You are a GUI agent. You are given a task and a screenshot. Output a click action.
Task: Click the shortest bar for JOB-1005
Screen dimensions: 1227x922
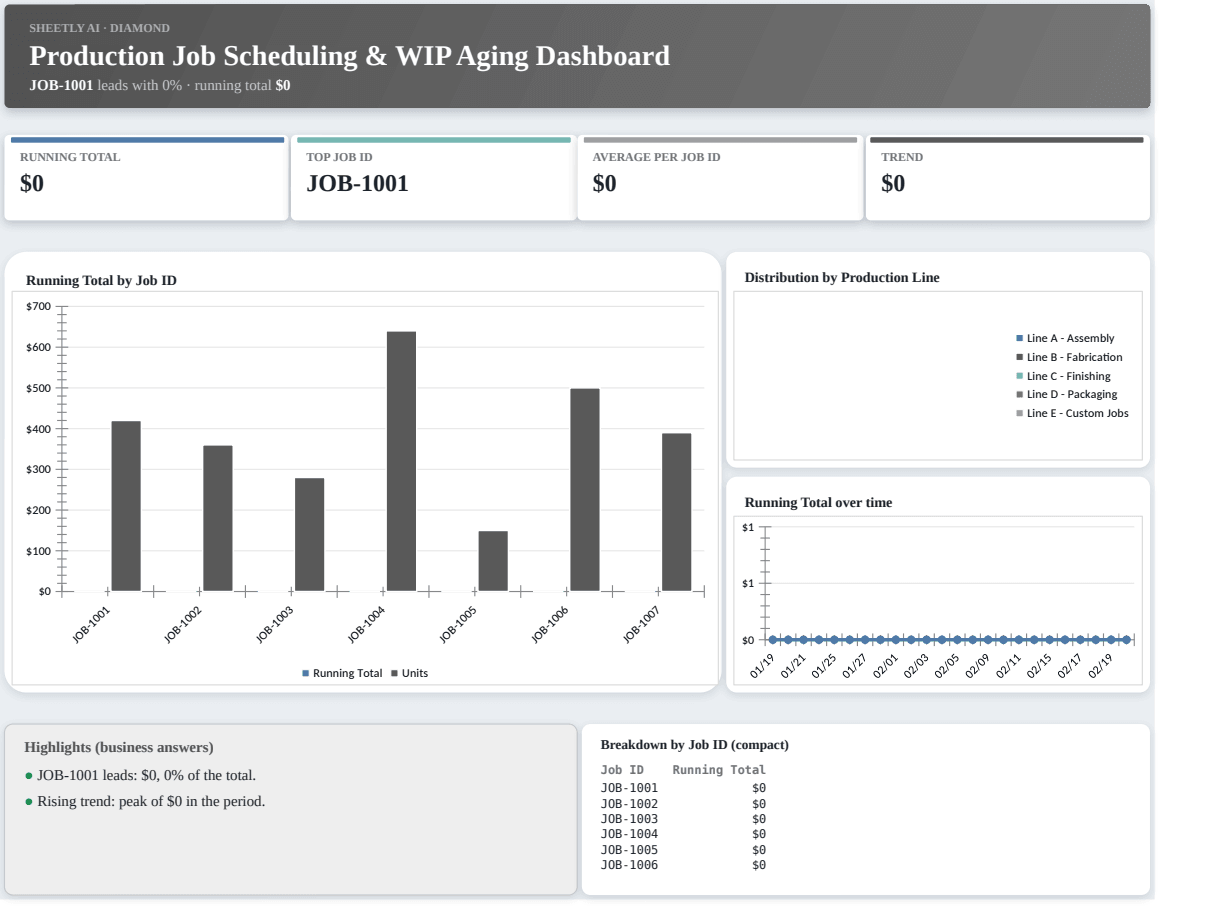pos(493,561)
